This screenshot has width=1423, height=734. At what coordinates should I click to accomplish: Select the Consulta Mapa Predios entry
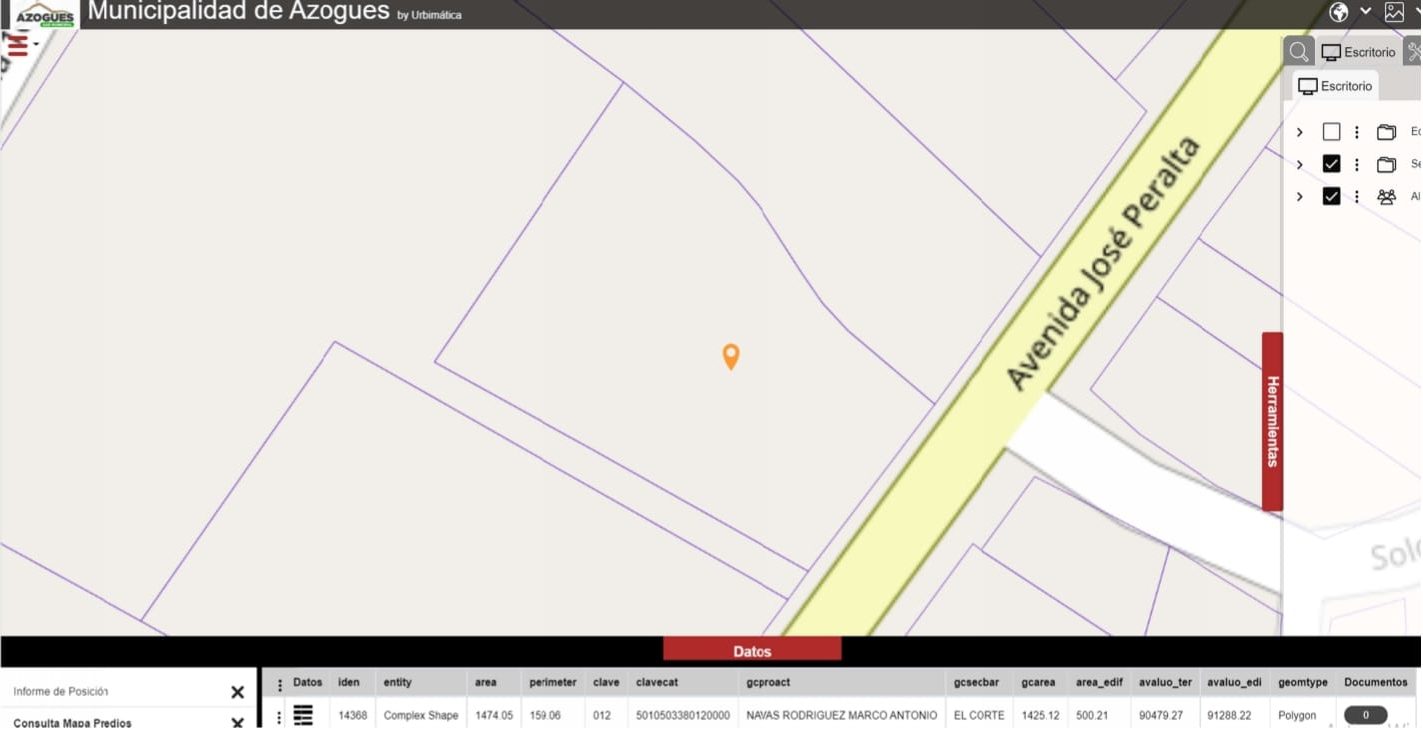(72, 723)
